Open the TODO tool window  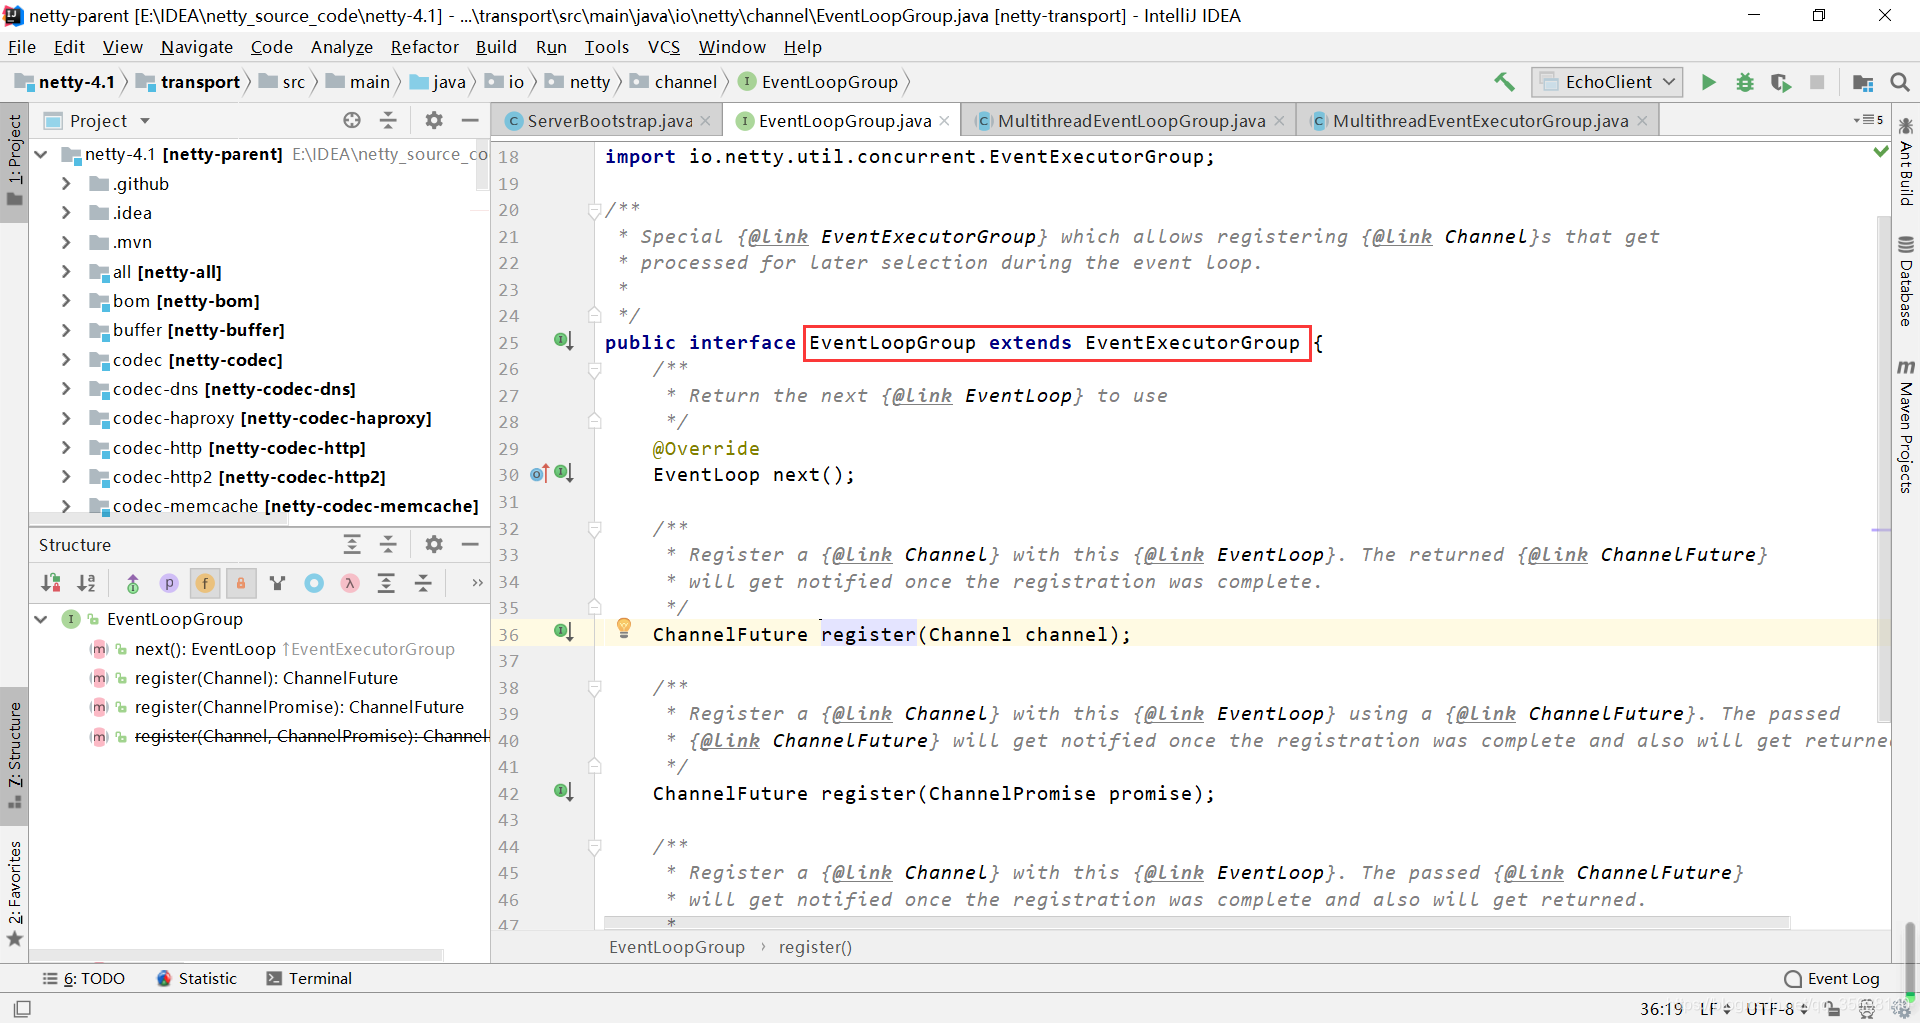pyautogui.click(x=84, y=978)
